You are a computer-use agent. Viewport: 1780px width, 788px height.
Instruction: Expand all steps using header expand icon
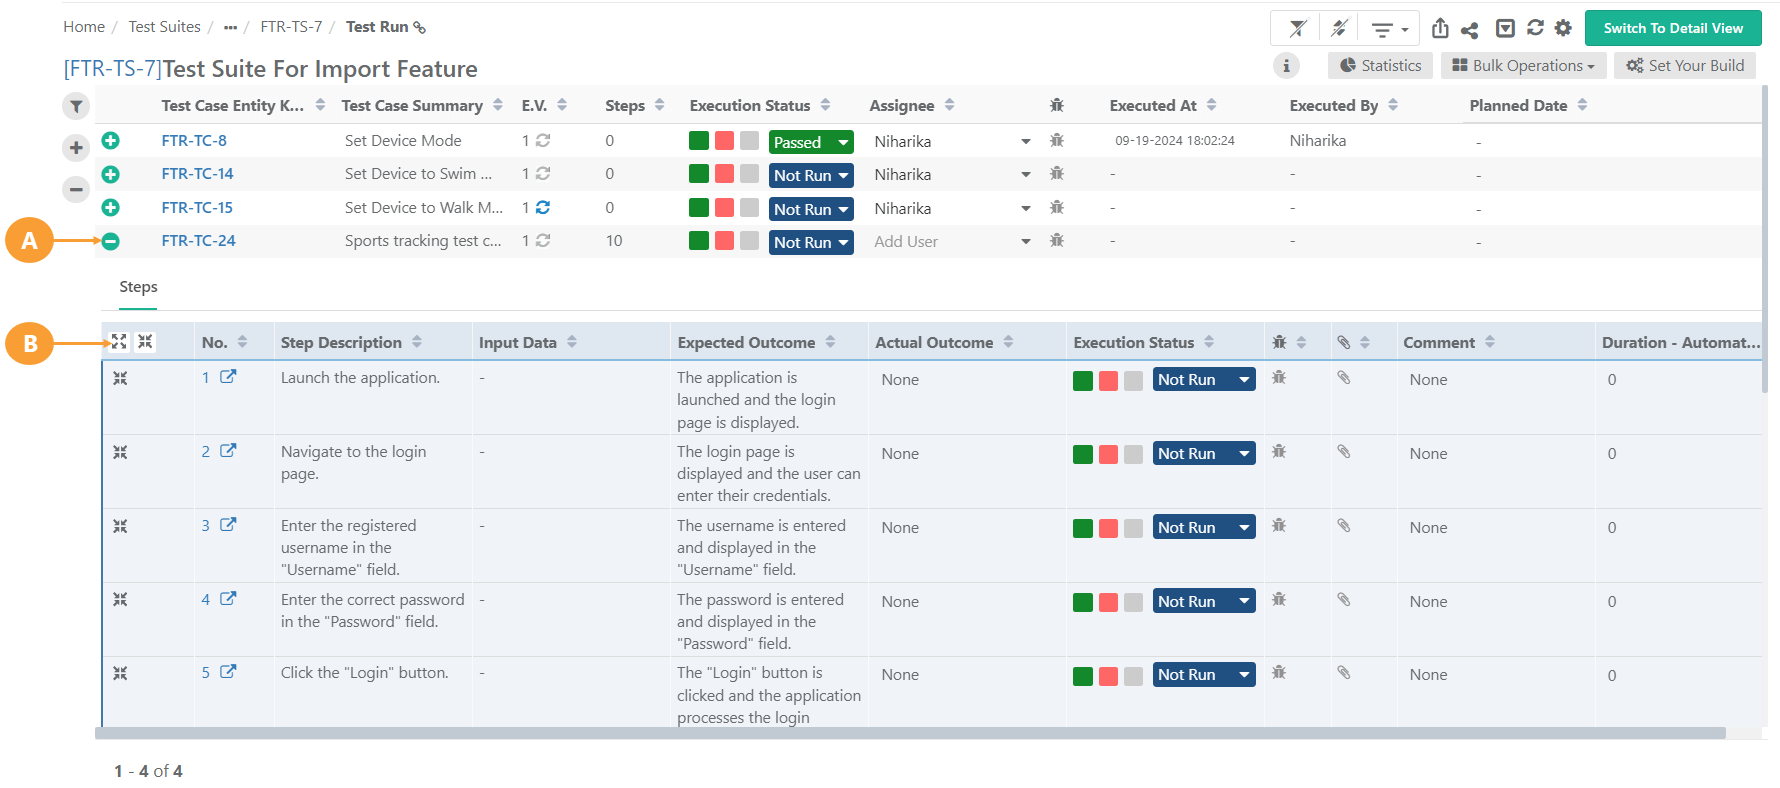(119, 342)
